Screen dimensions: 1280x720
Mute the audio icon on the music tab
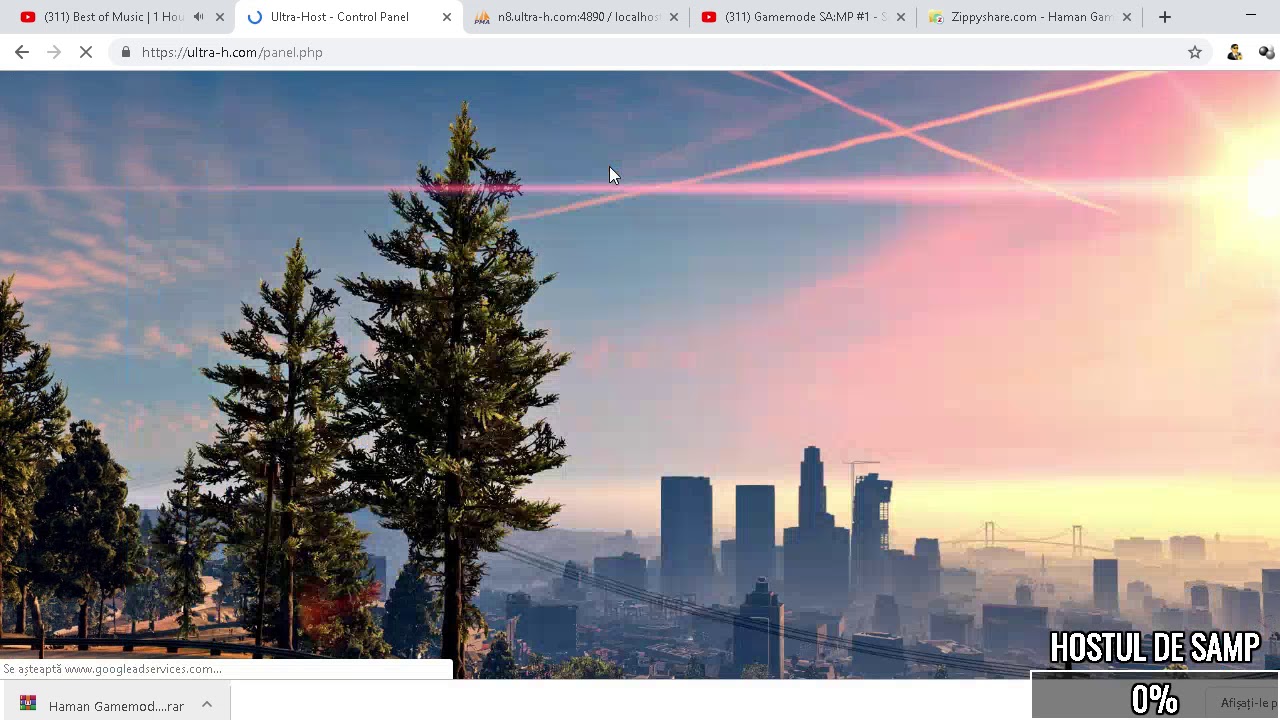click(198, 17)
